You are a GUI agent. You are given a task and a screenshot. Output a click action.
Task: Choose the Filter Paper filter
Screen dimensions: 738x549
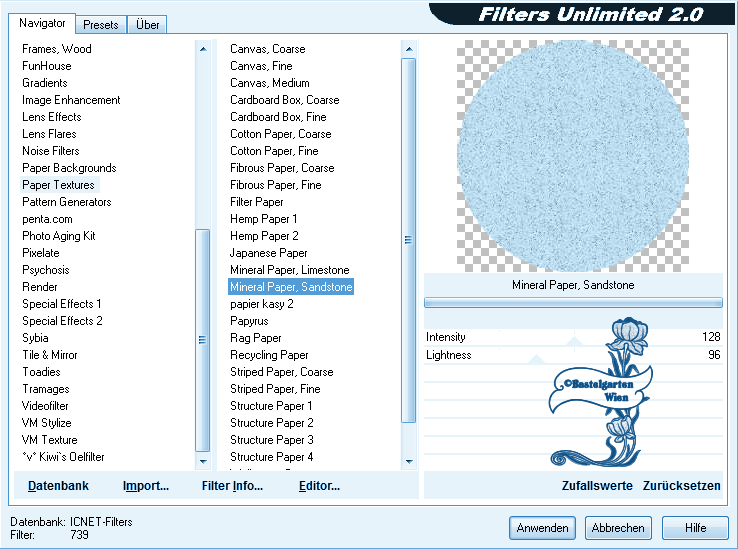(257, 202)
